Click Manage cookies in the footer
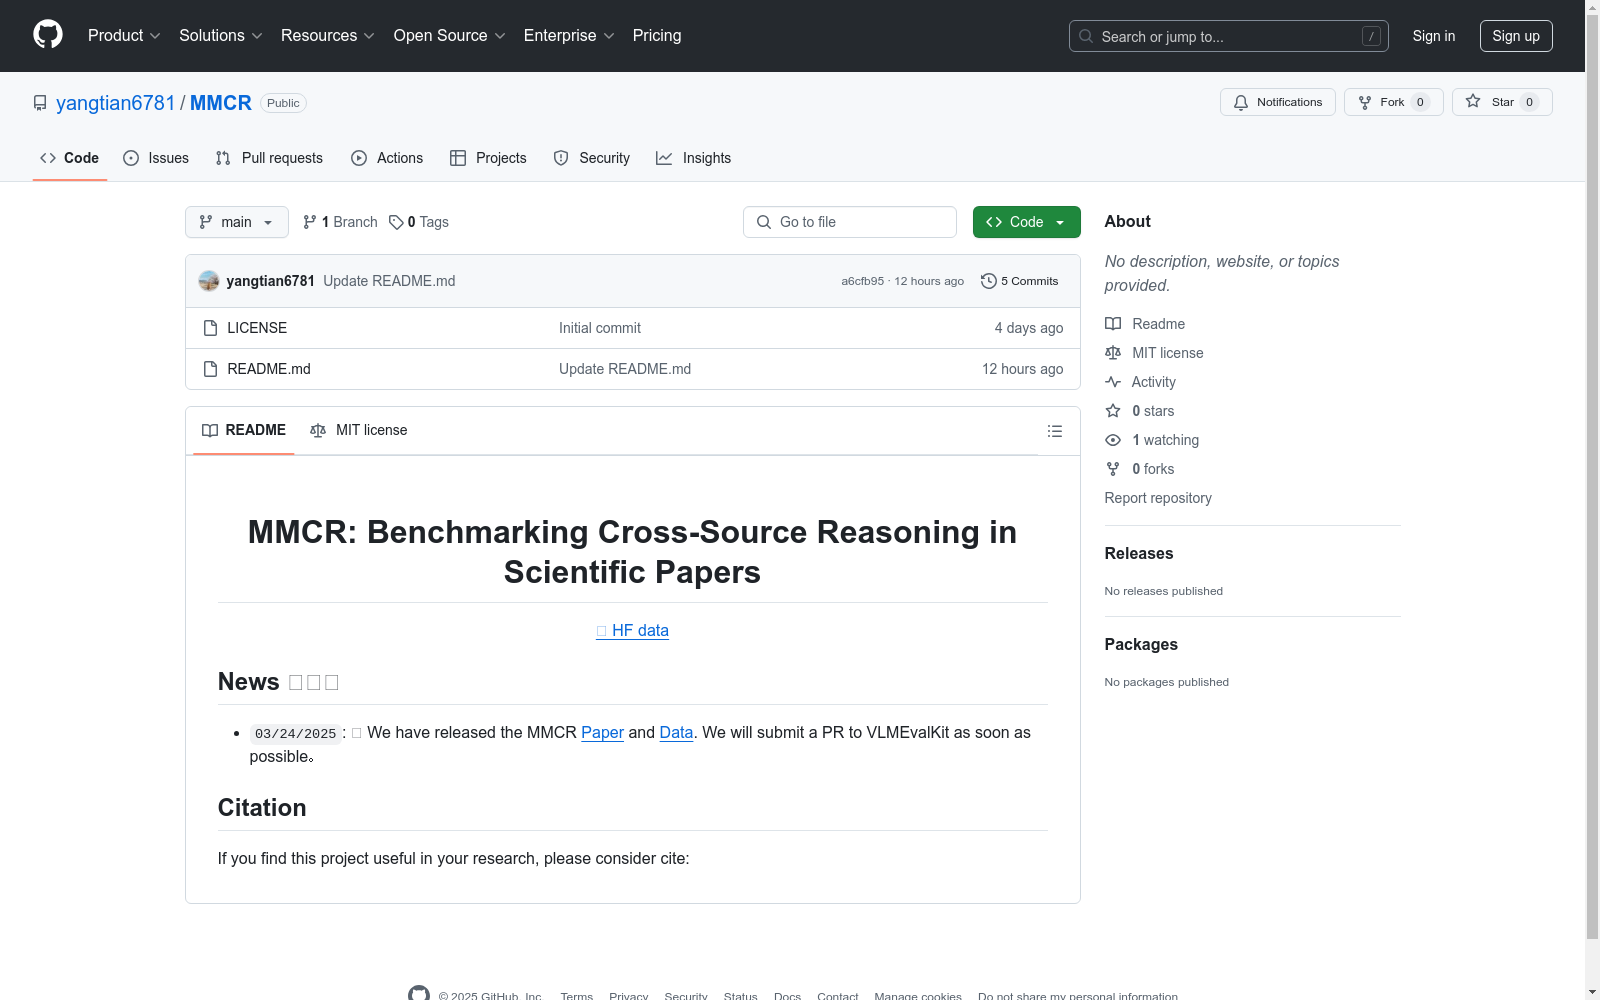The image size is (1600, 1000). pos(918,996)
